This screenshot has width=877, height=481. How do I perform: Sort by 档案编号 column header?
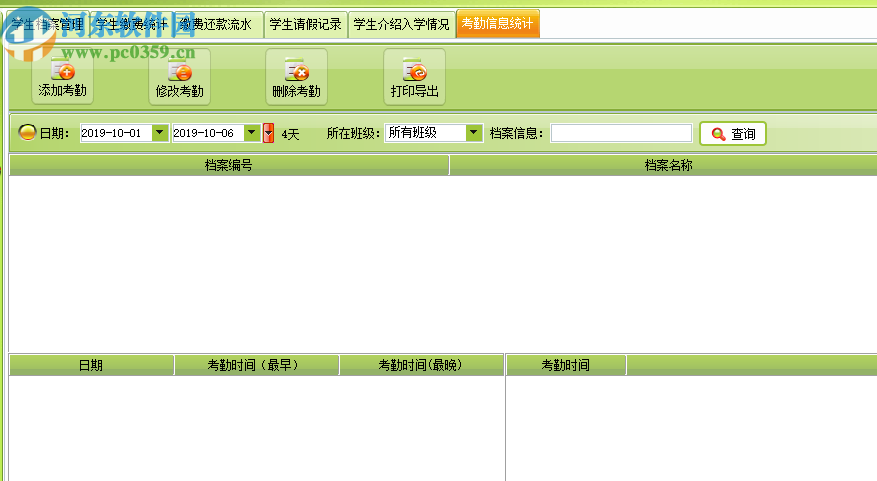pyautogui.click(x=229, y=165)
